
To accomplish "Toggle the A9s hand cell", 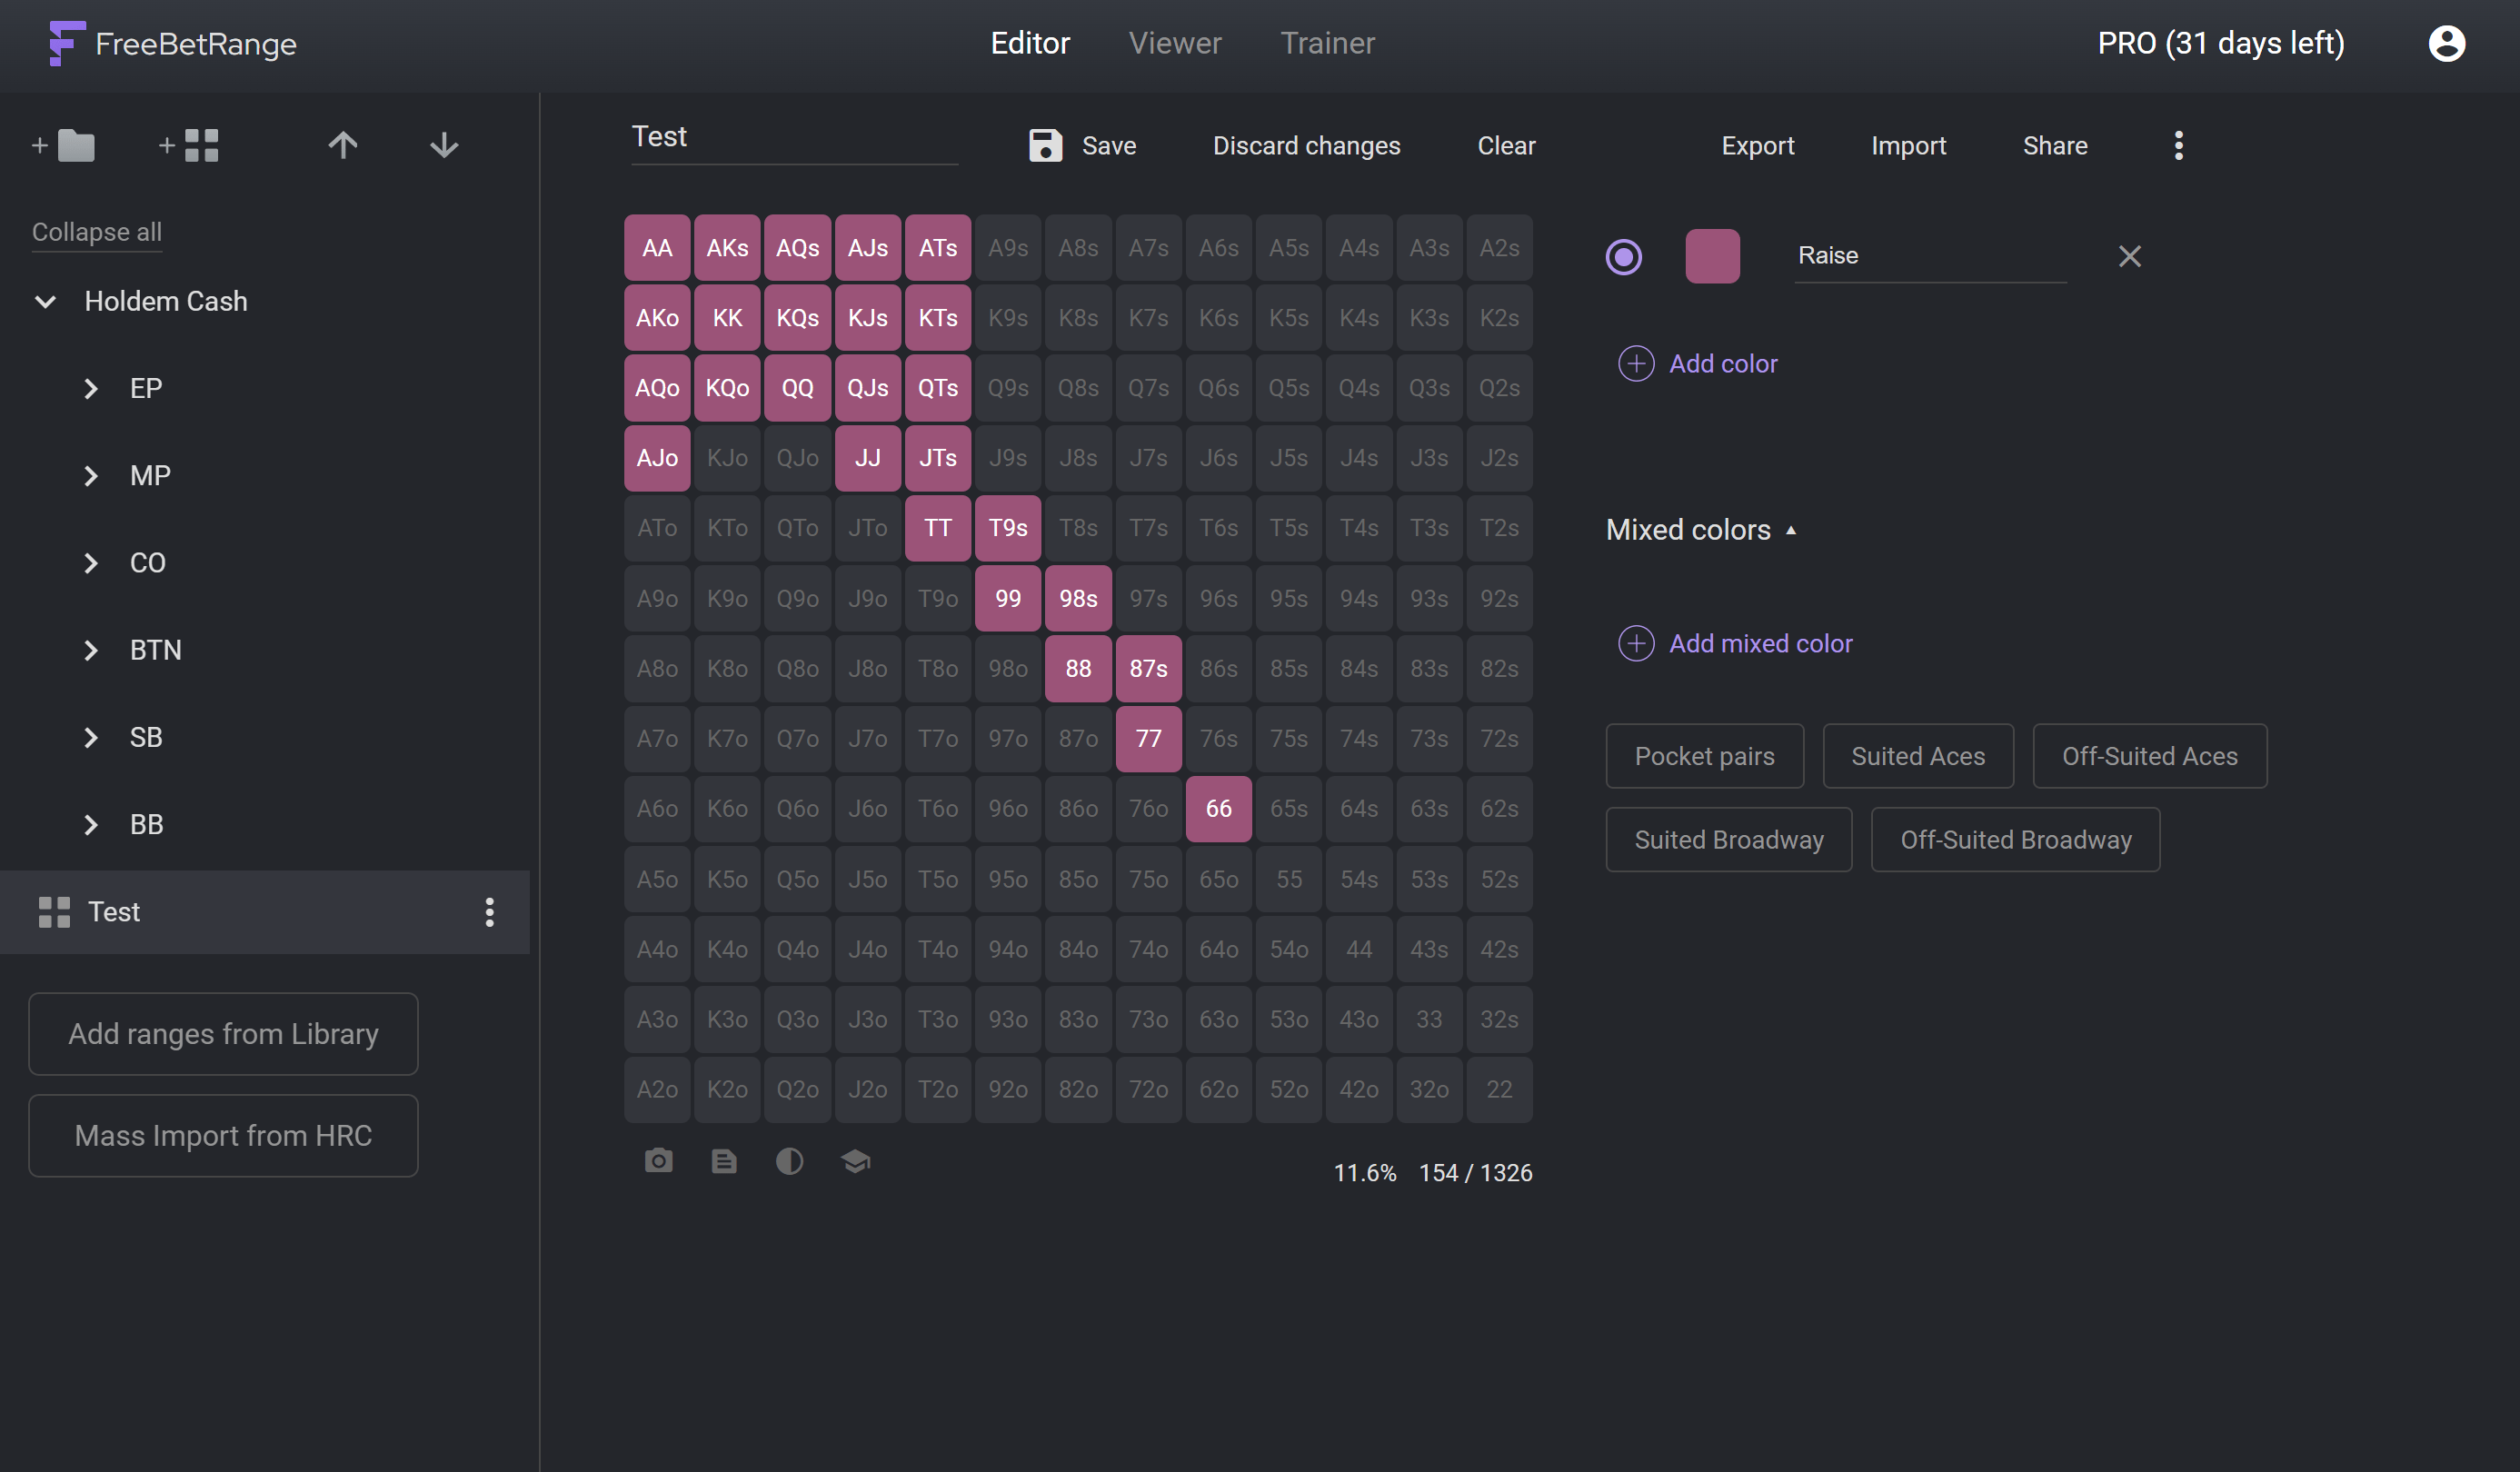I will [x=1008, y=248].
